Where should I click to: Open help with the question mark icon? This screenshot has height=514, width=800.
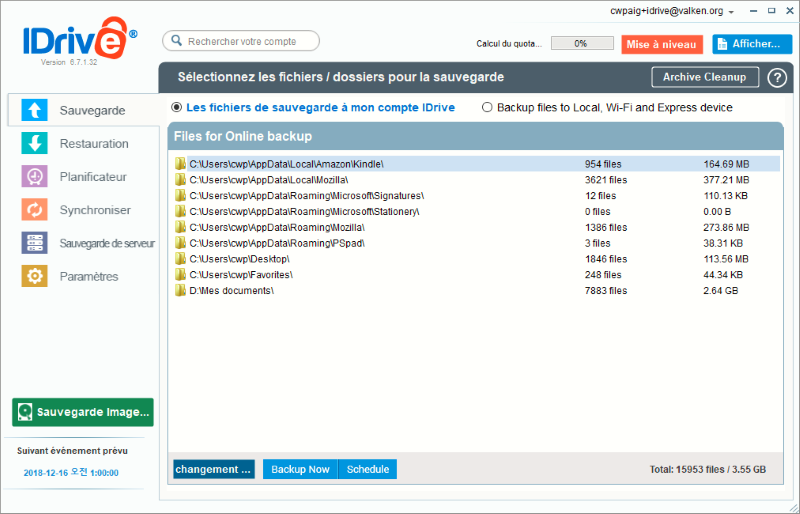777,78
